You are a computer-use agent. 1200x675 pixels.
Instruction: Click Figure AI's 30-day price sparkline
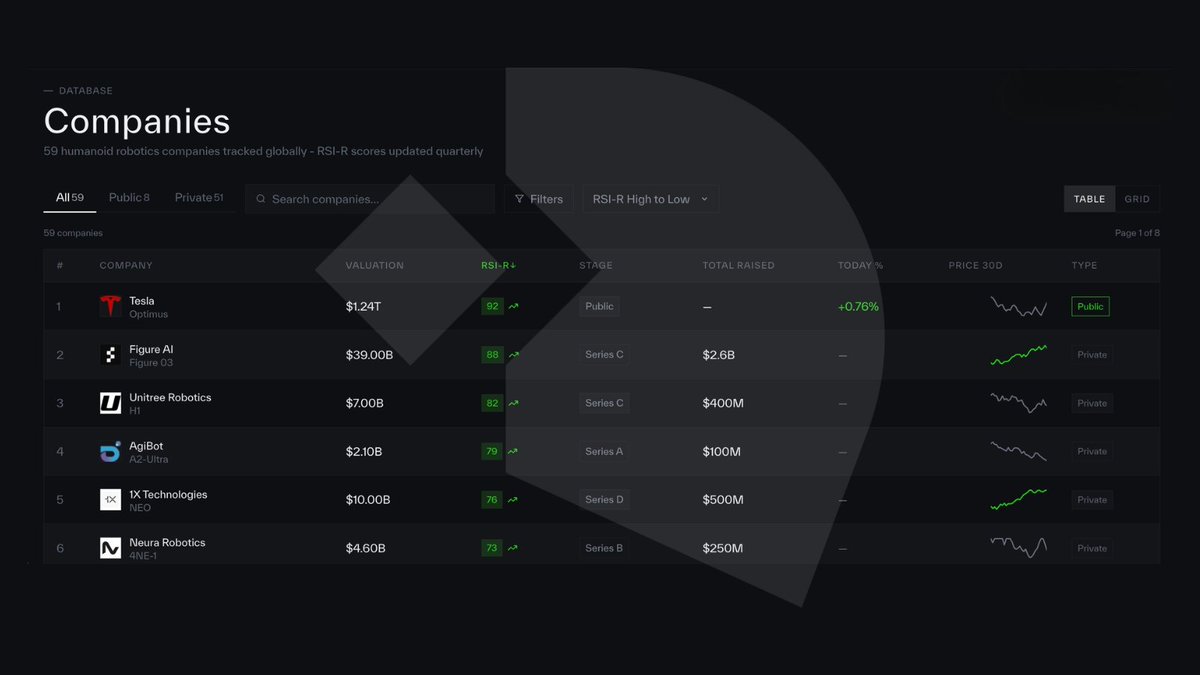[1019, 355]
